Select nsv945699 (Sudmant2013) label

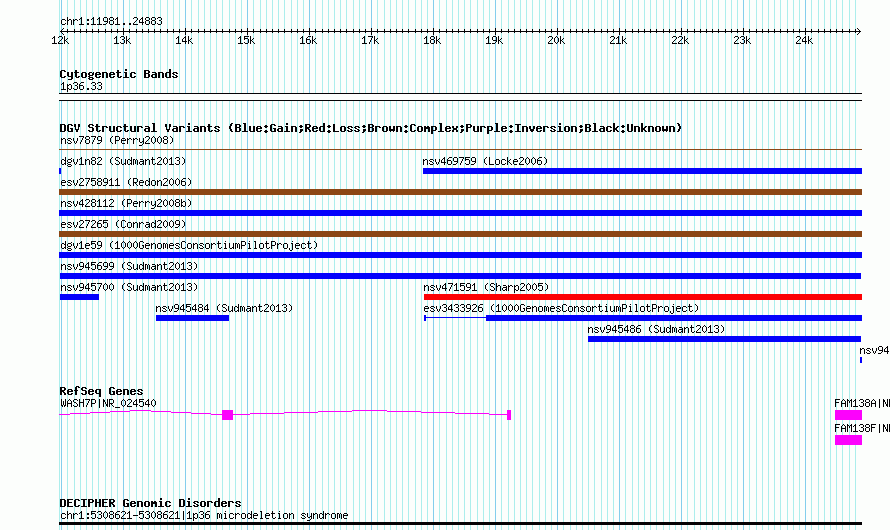[129, 266]
